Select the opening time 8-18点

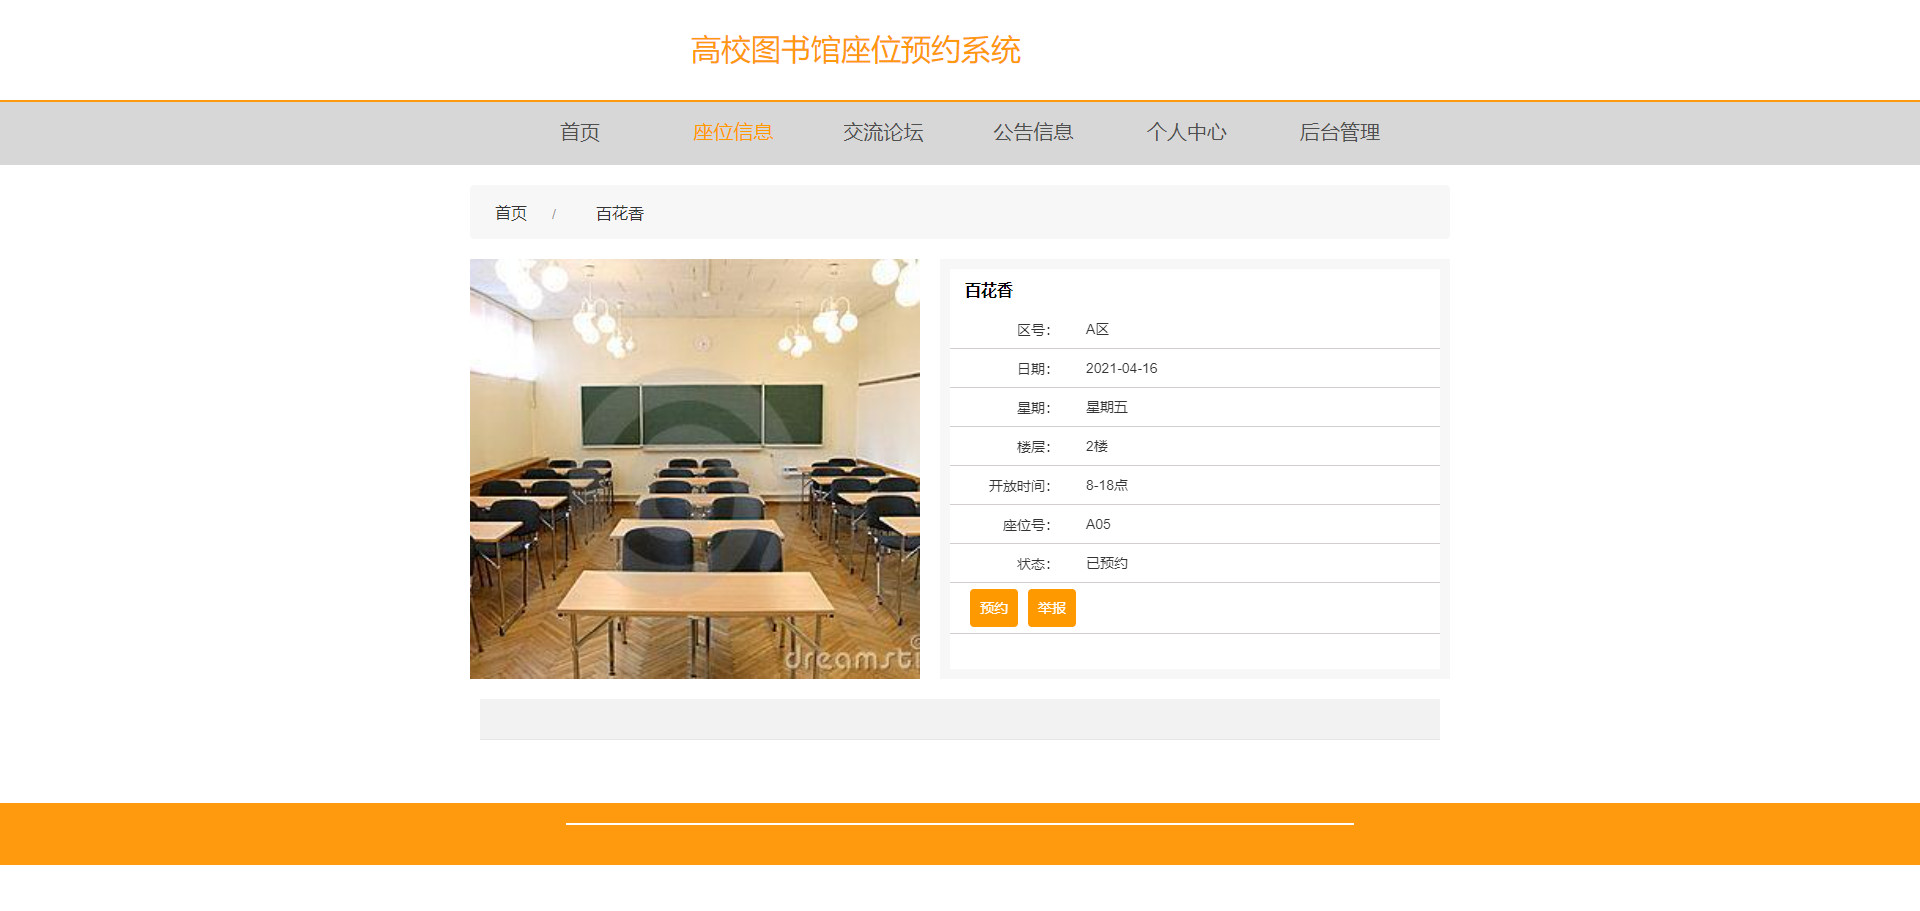point(1107,485)
